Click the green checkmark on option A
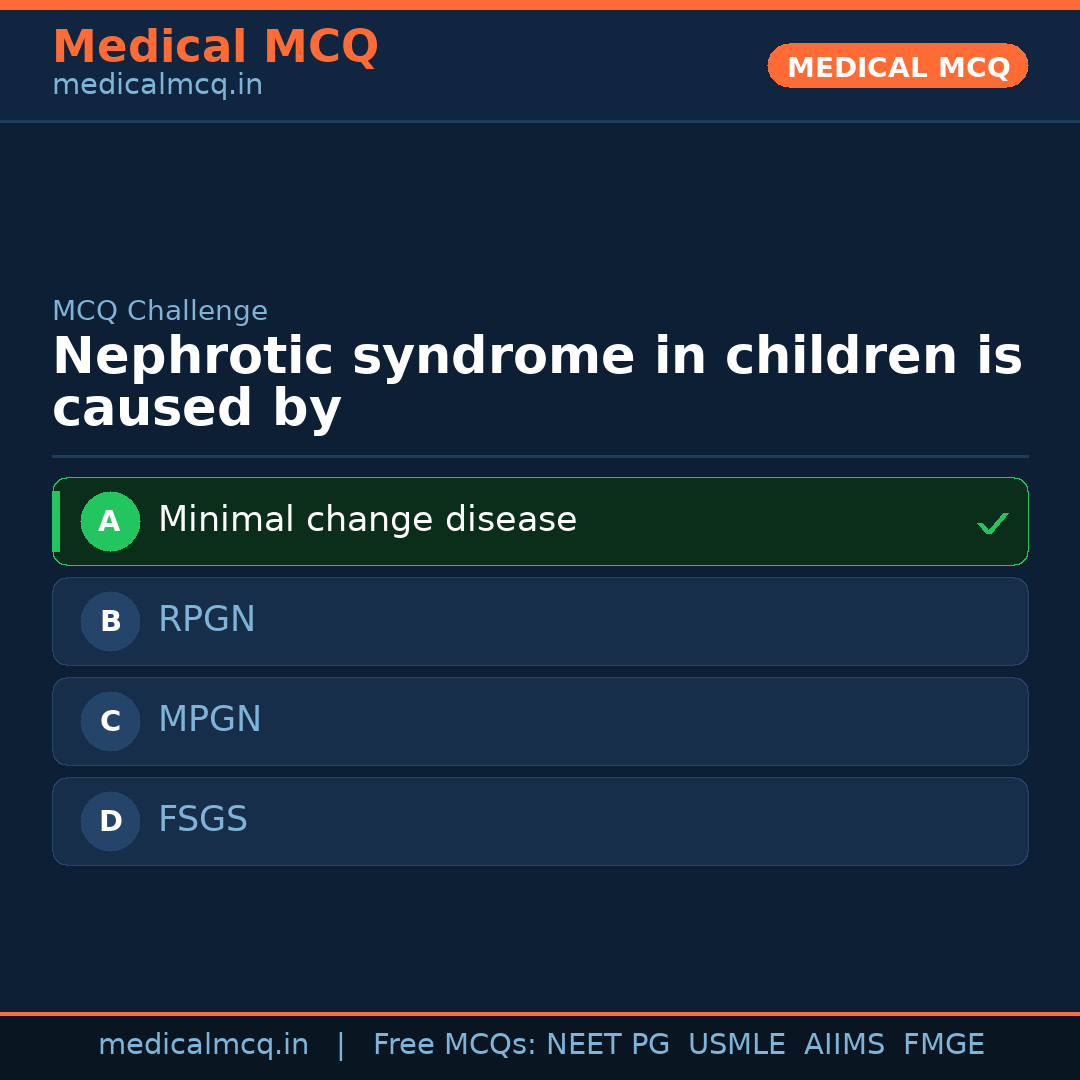 point(992,523)
